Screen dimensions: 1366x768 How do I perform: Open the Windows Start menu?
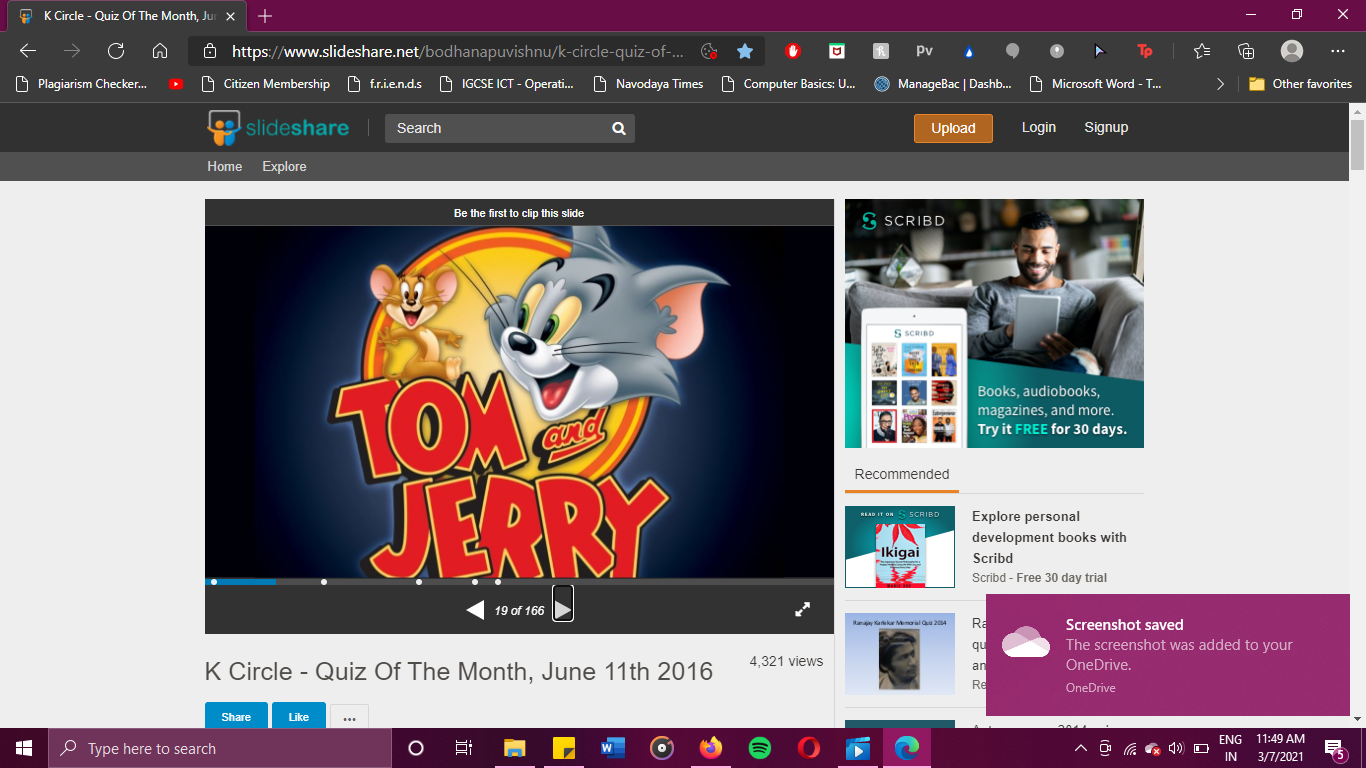[x=23, y=748]
